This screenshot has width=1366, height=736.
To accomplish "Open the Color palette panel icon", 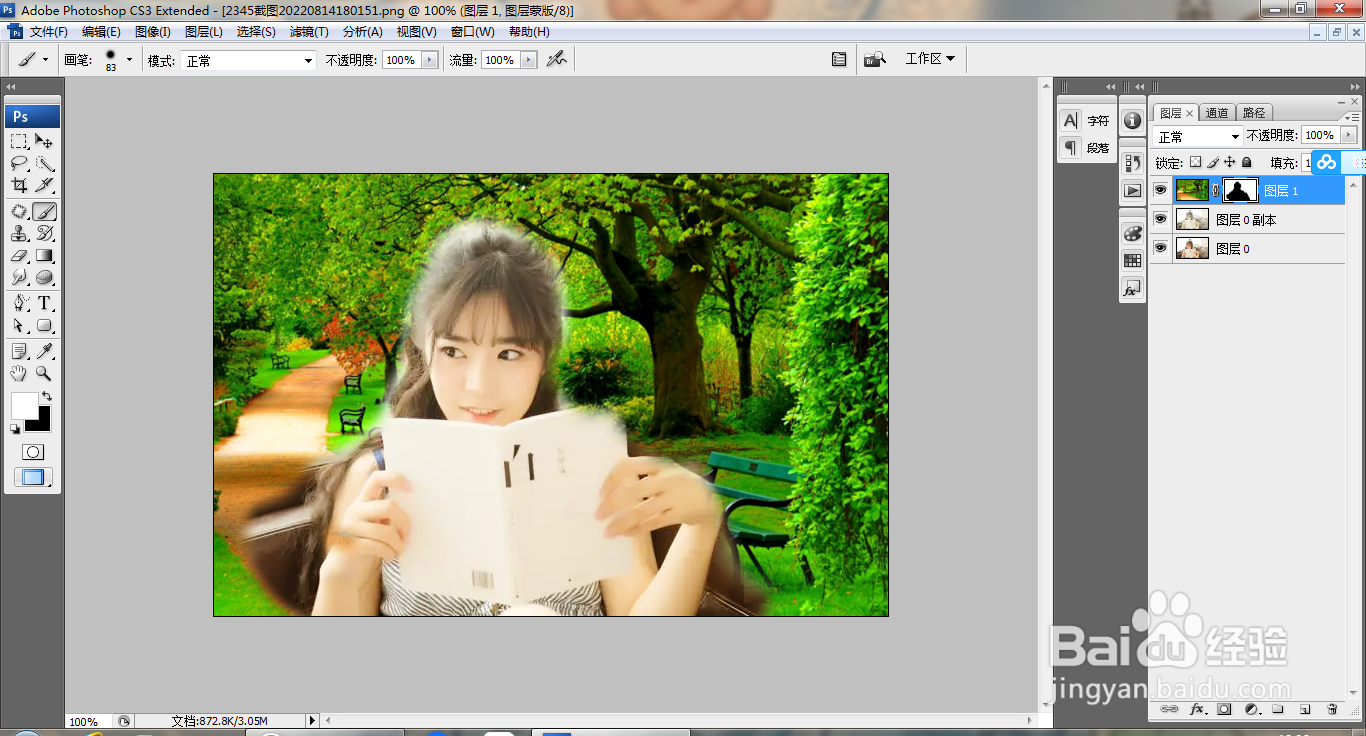I will tap(1132, 233).
